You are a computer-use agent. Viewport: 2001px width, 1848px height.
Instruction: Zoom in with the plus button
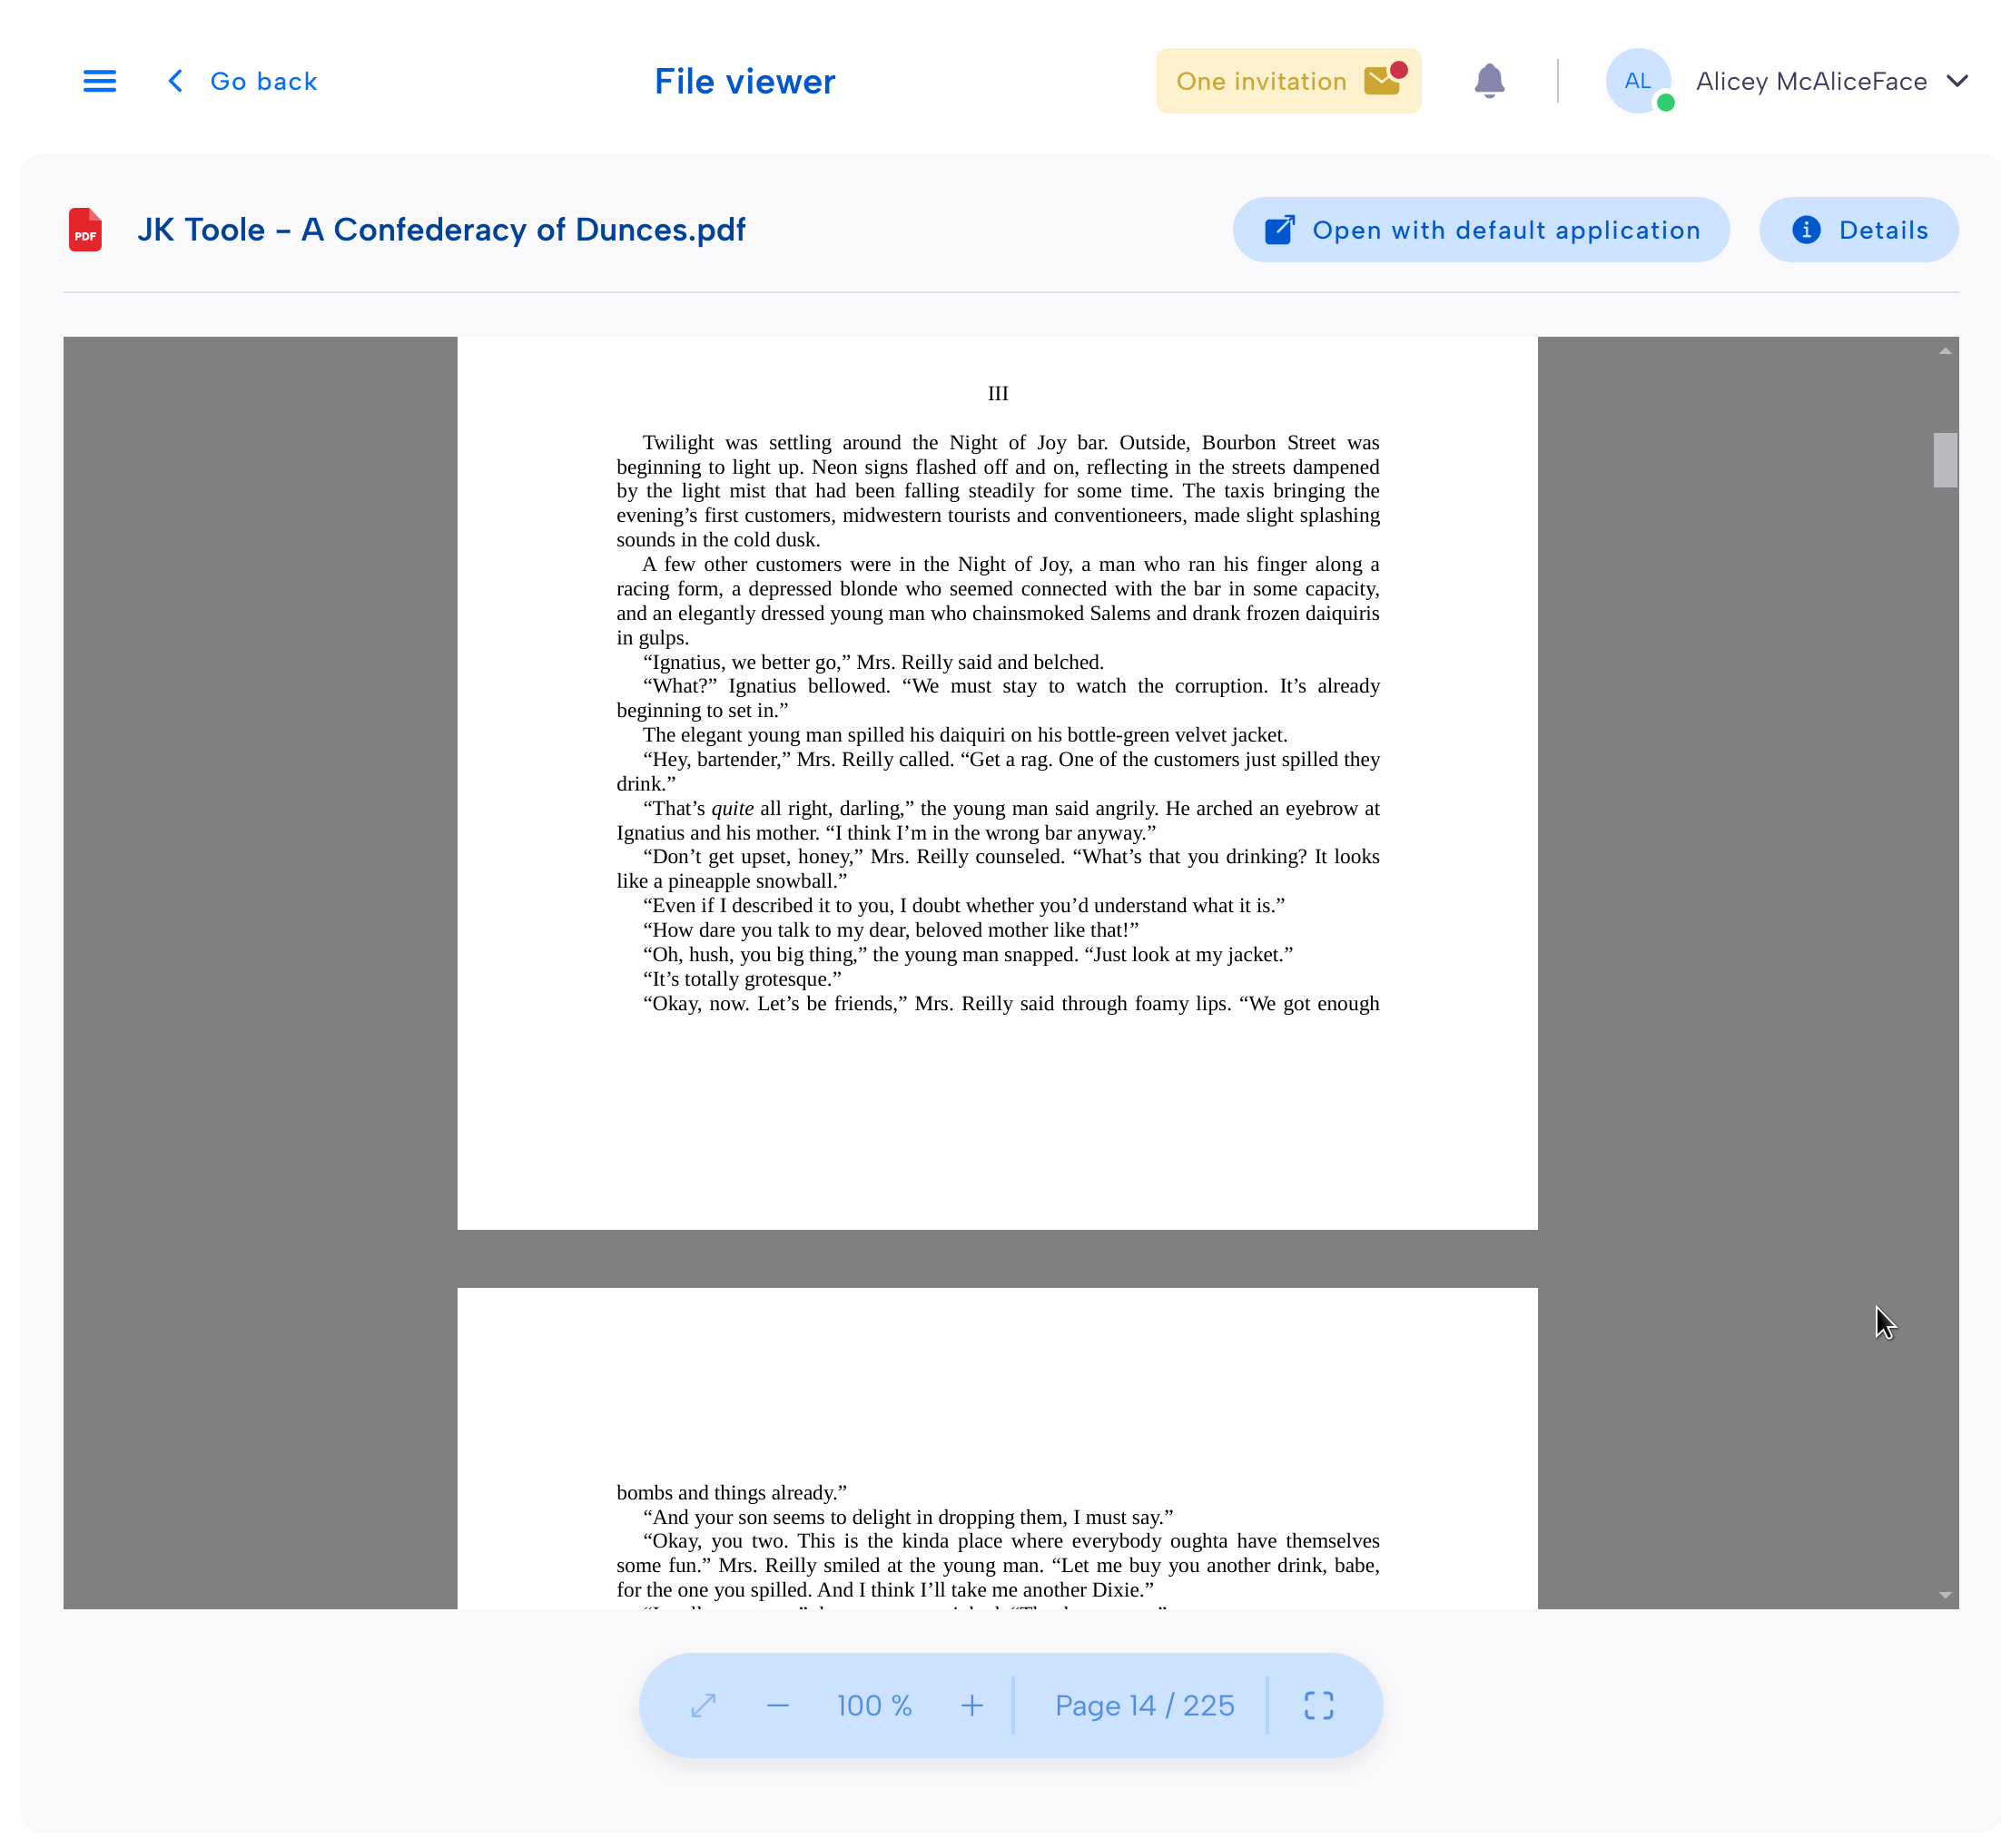971,1705
